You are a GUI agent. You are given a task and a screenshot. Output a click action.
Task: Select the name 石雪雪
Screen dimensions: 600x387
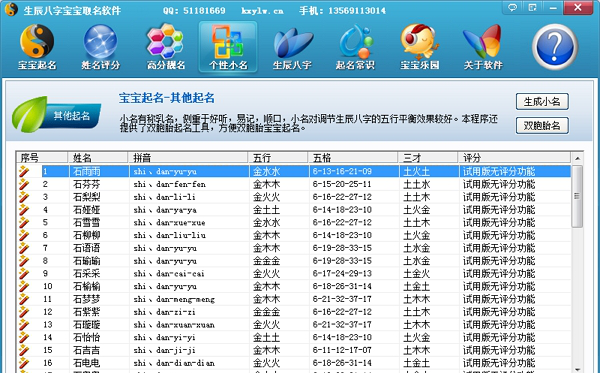pyautogui.click(x=87, y=222)
